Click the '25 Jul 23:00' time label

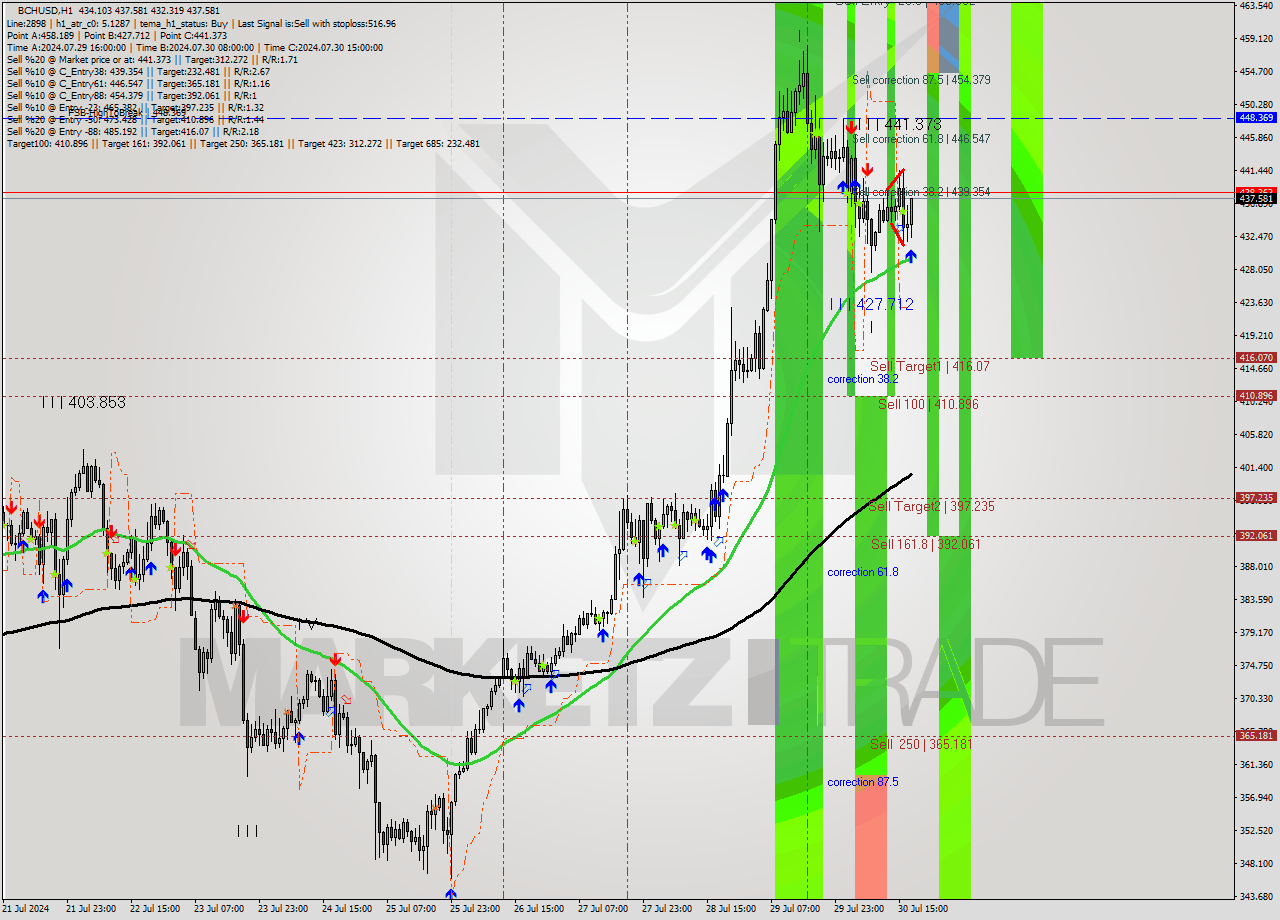475,909
